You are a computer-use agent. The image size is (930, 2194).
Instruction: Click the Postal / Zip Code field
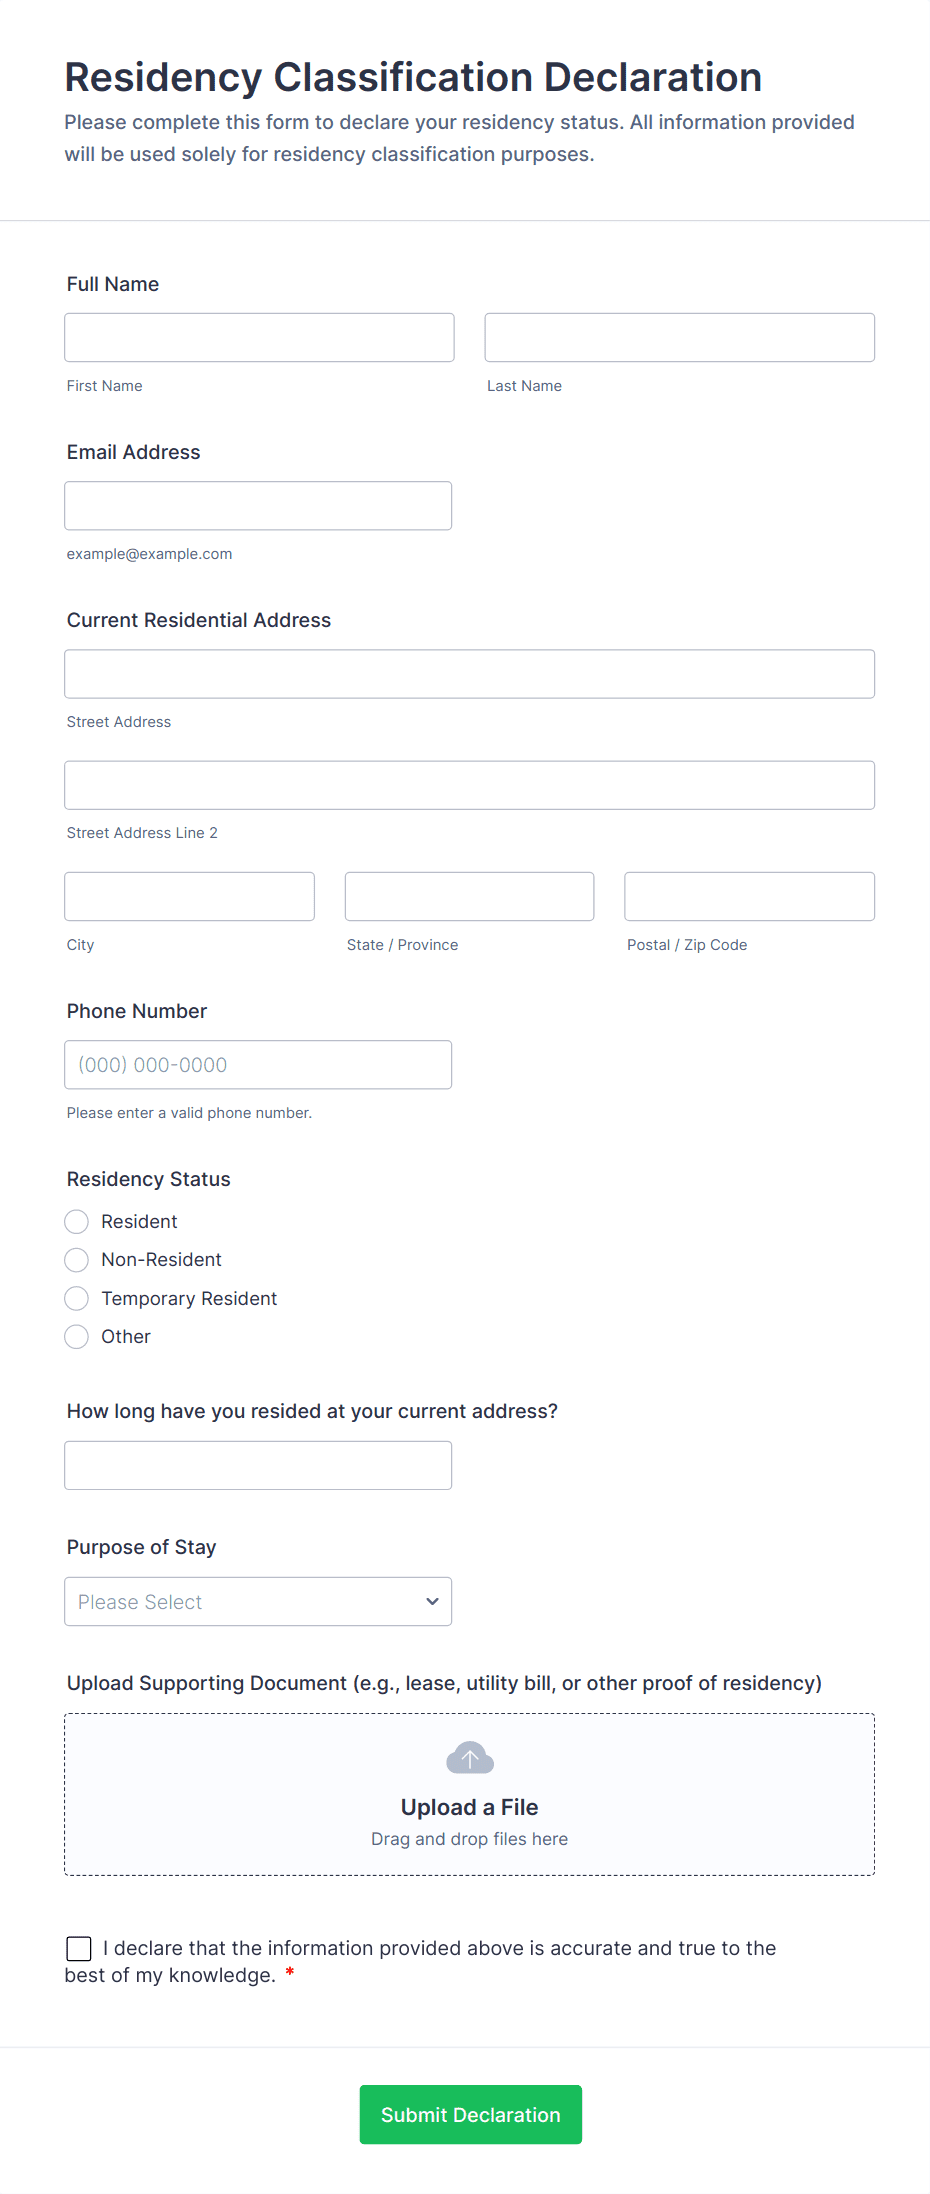(748, 896)
